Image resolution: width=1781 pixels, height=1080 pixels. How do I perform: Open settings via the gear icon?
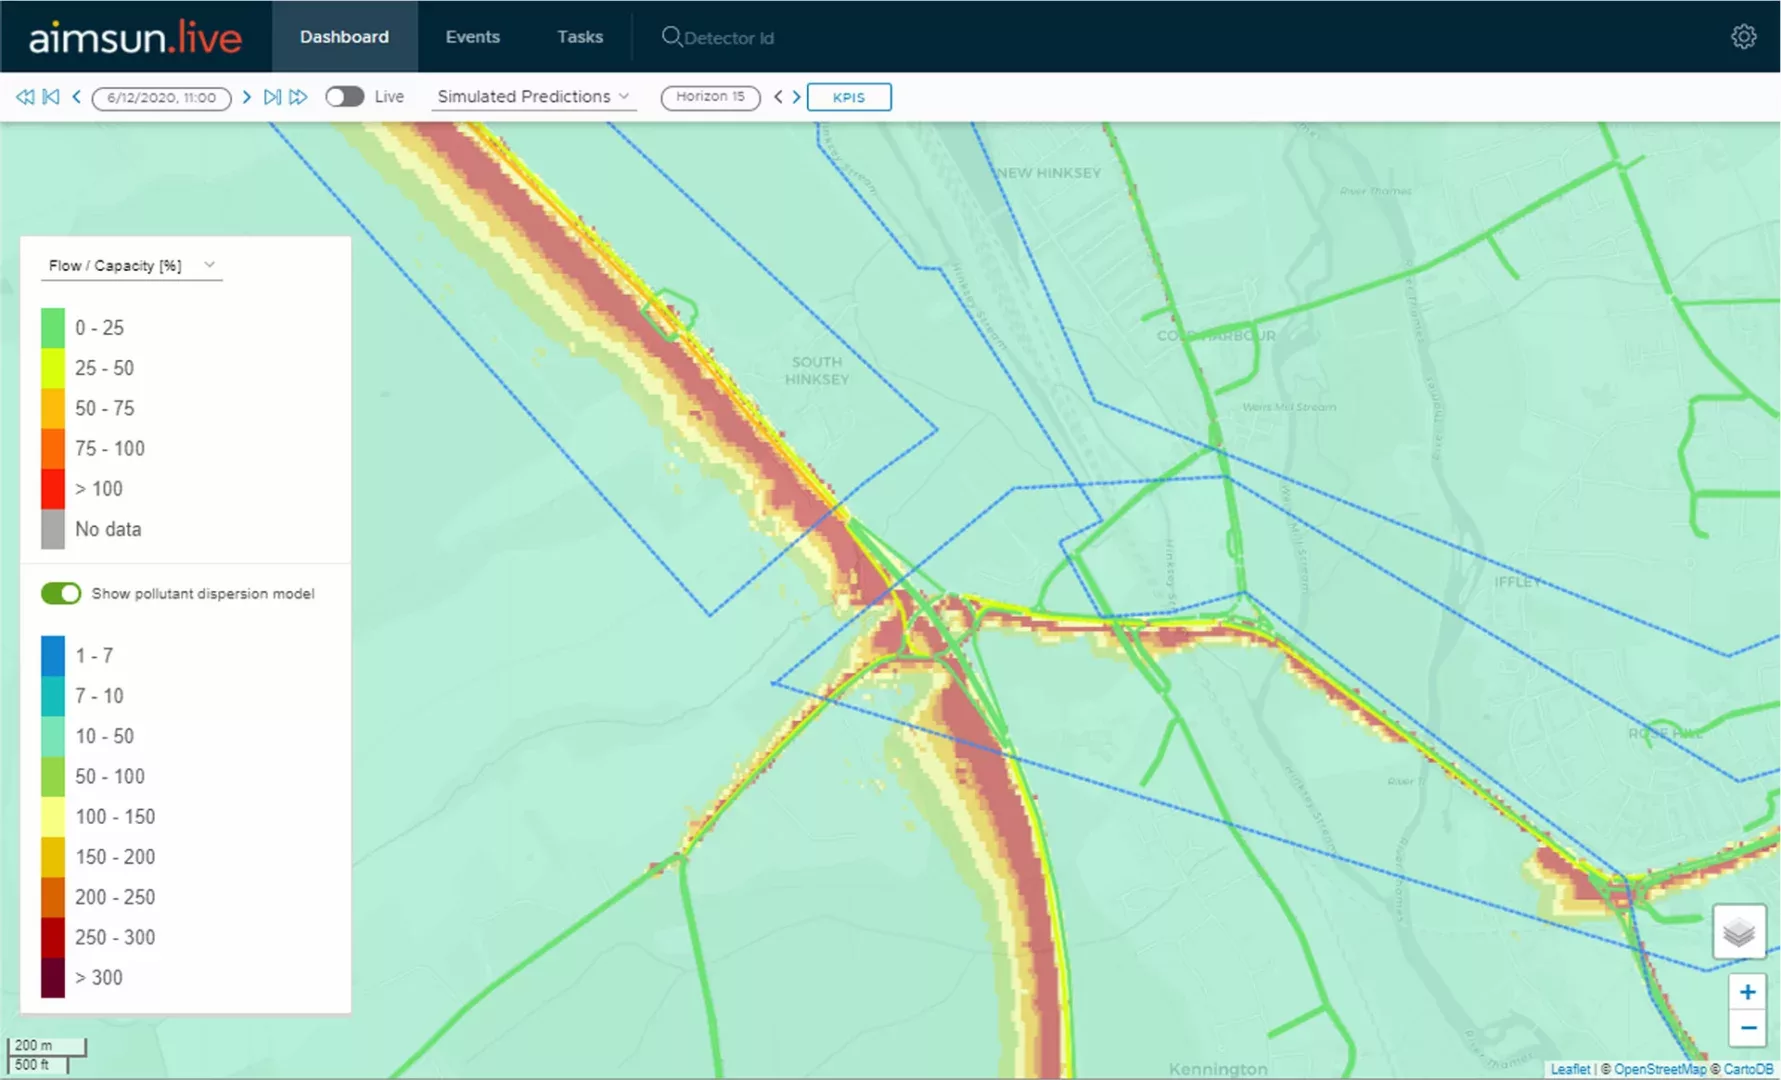pos(1743,37)
